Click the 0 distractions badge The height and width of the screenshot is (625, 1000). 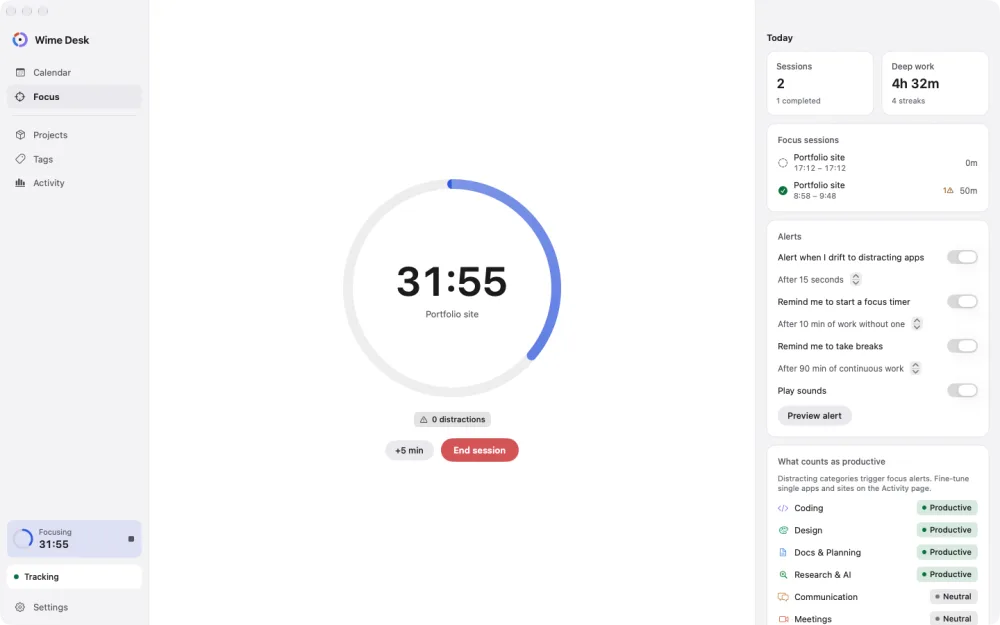coord(452,420)
